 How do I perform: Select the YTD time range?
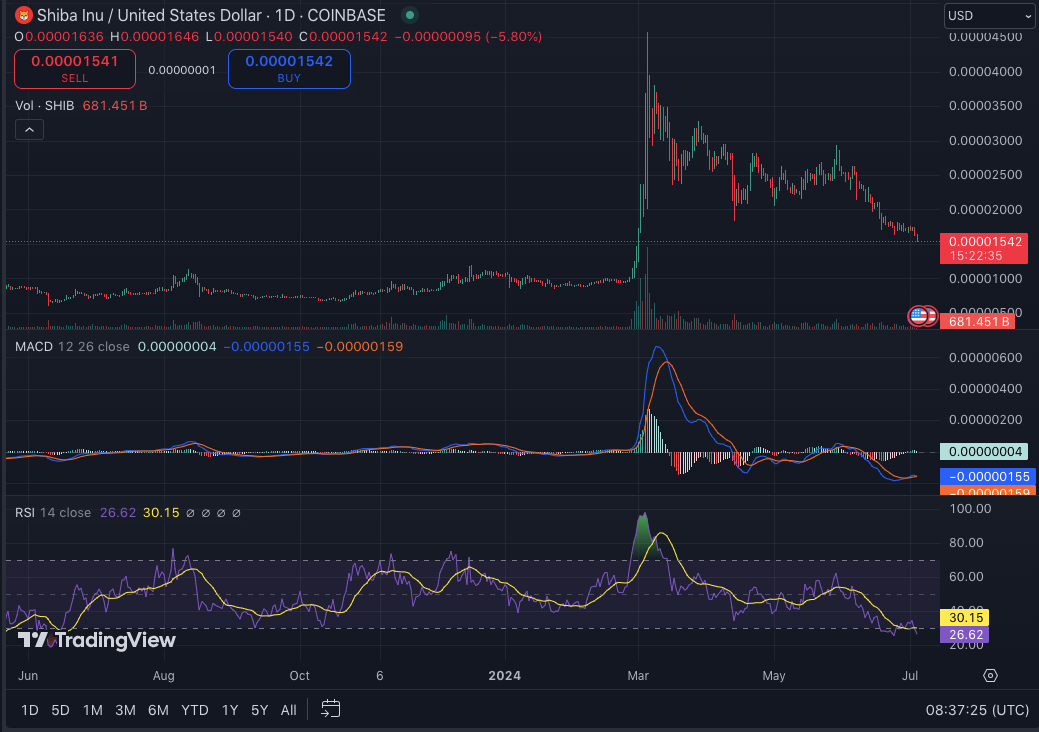point(195,710)
